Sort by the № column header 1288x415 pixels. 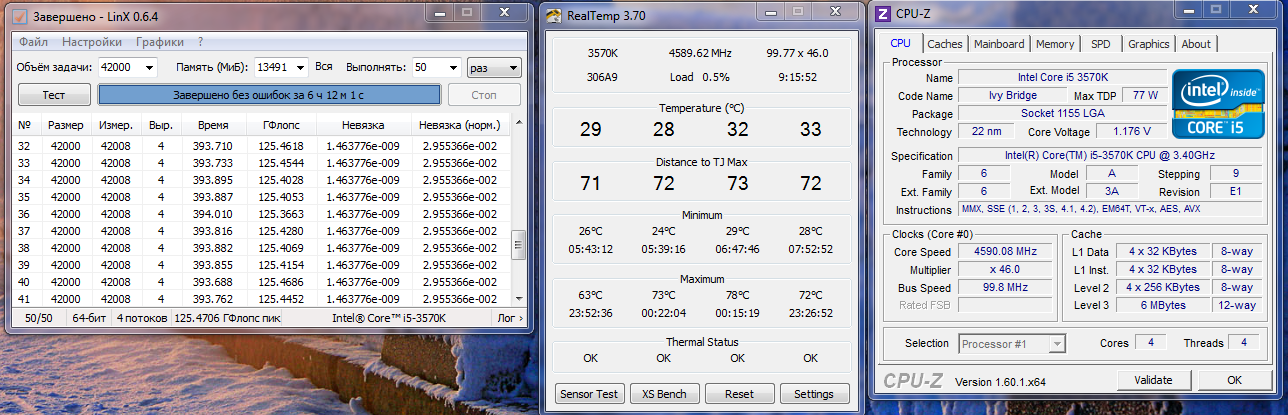(24, 125)
